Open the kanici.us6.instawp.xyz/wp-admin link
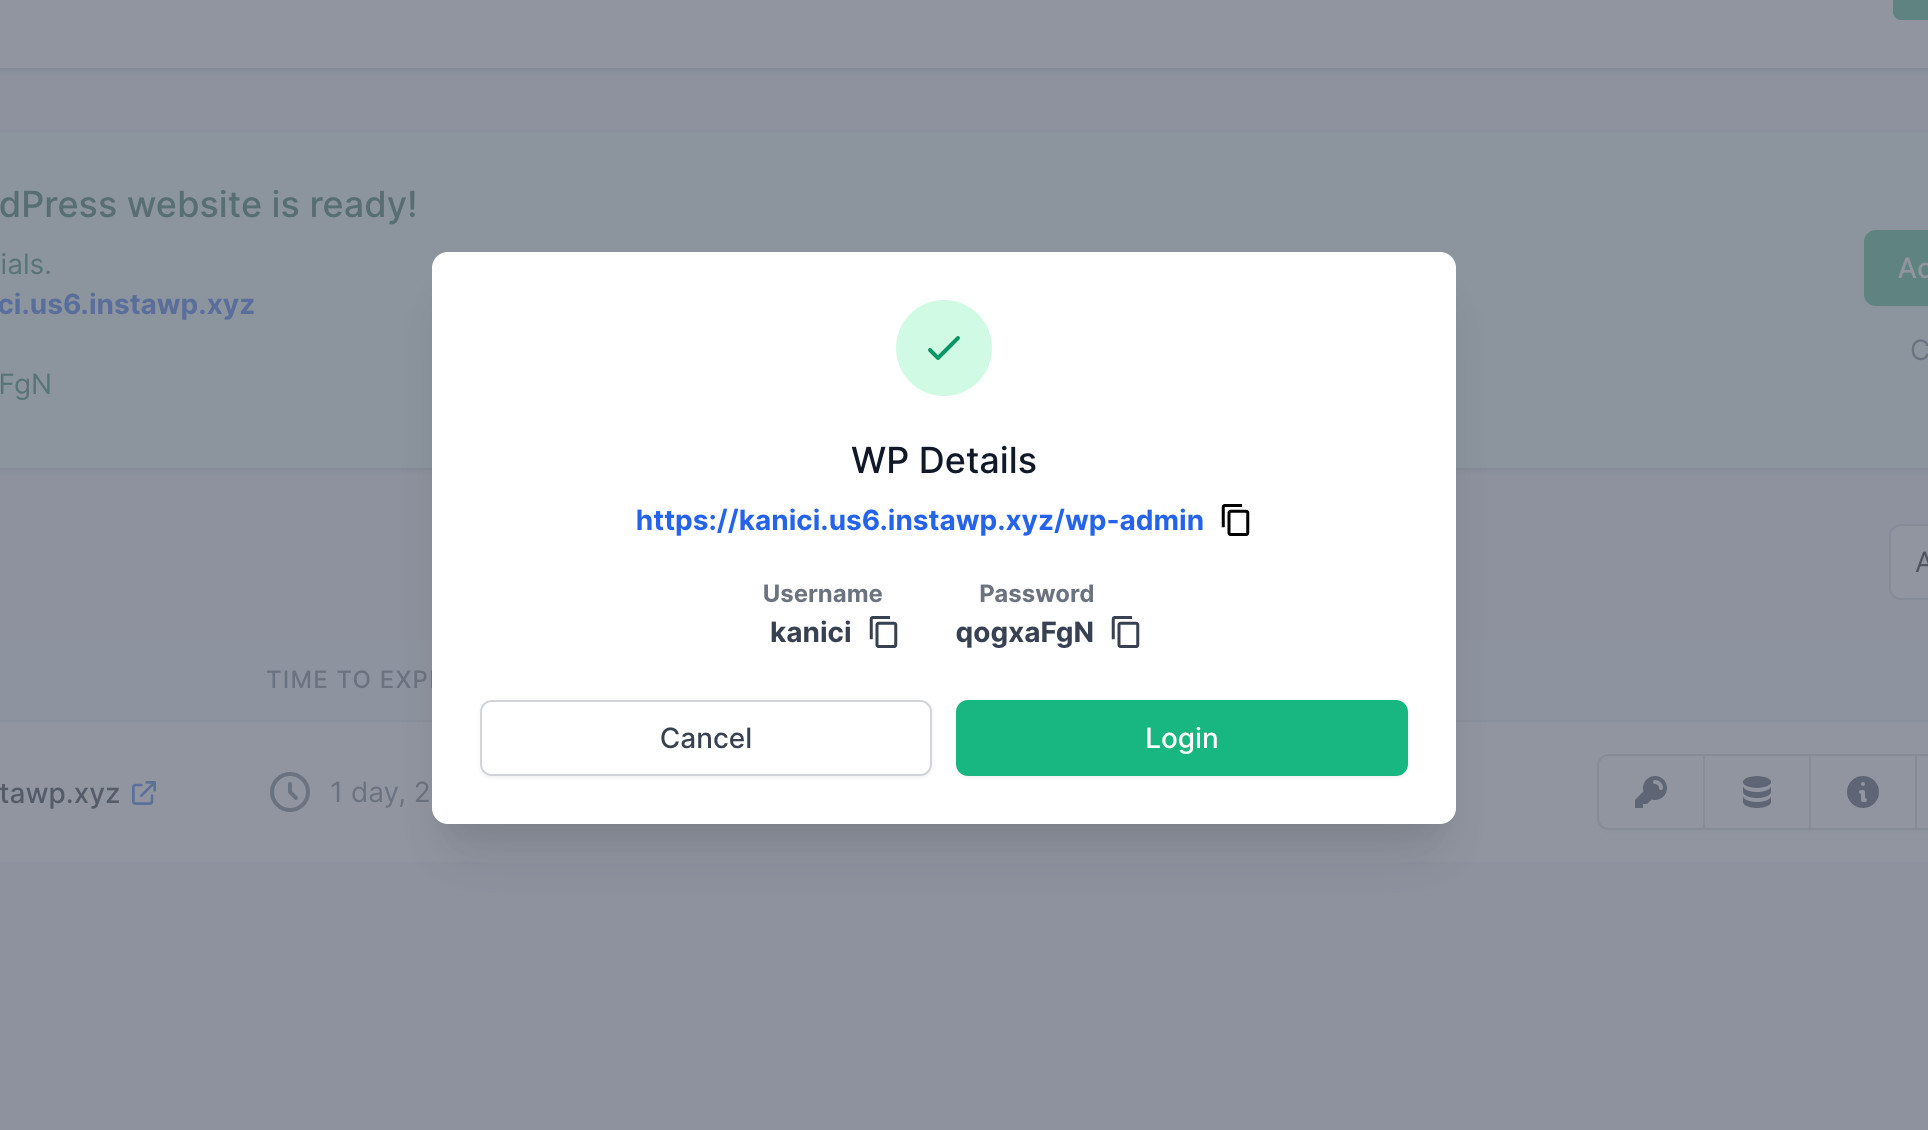The image size is (1928, 1130). (920, 520)
